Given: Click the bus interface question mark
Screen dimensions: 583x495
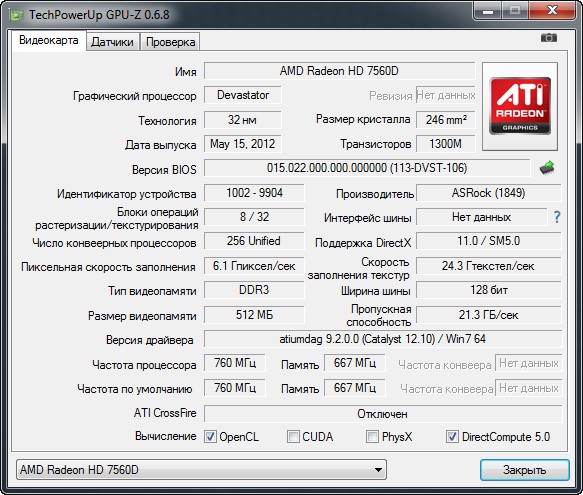Looking at the screenshot, I should [557, 217].
